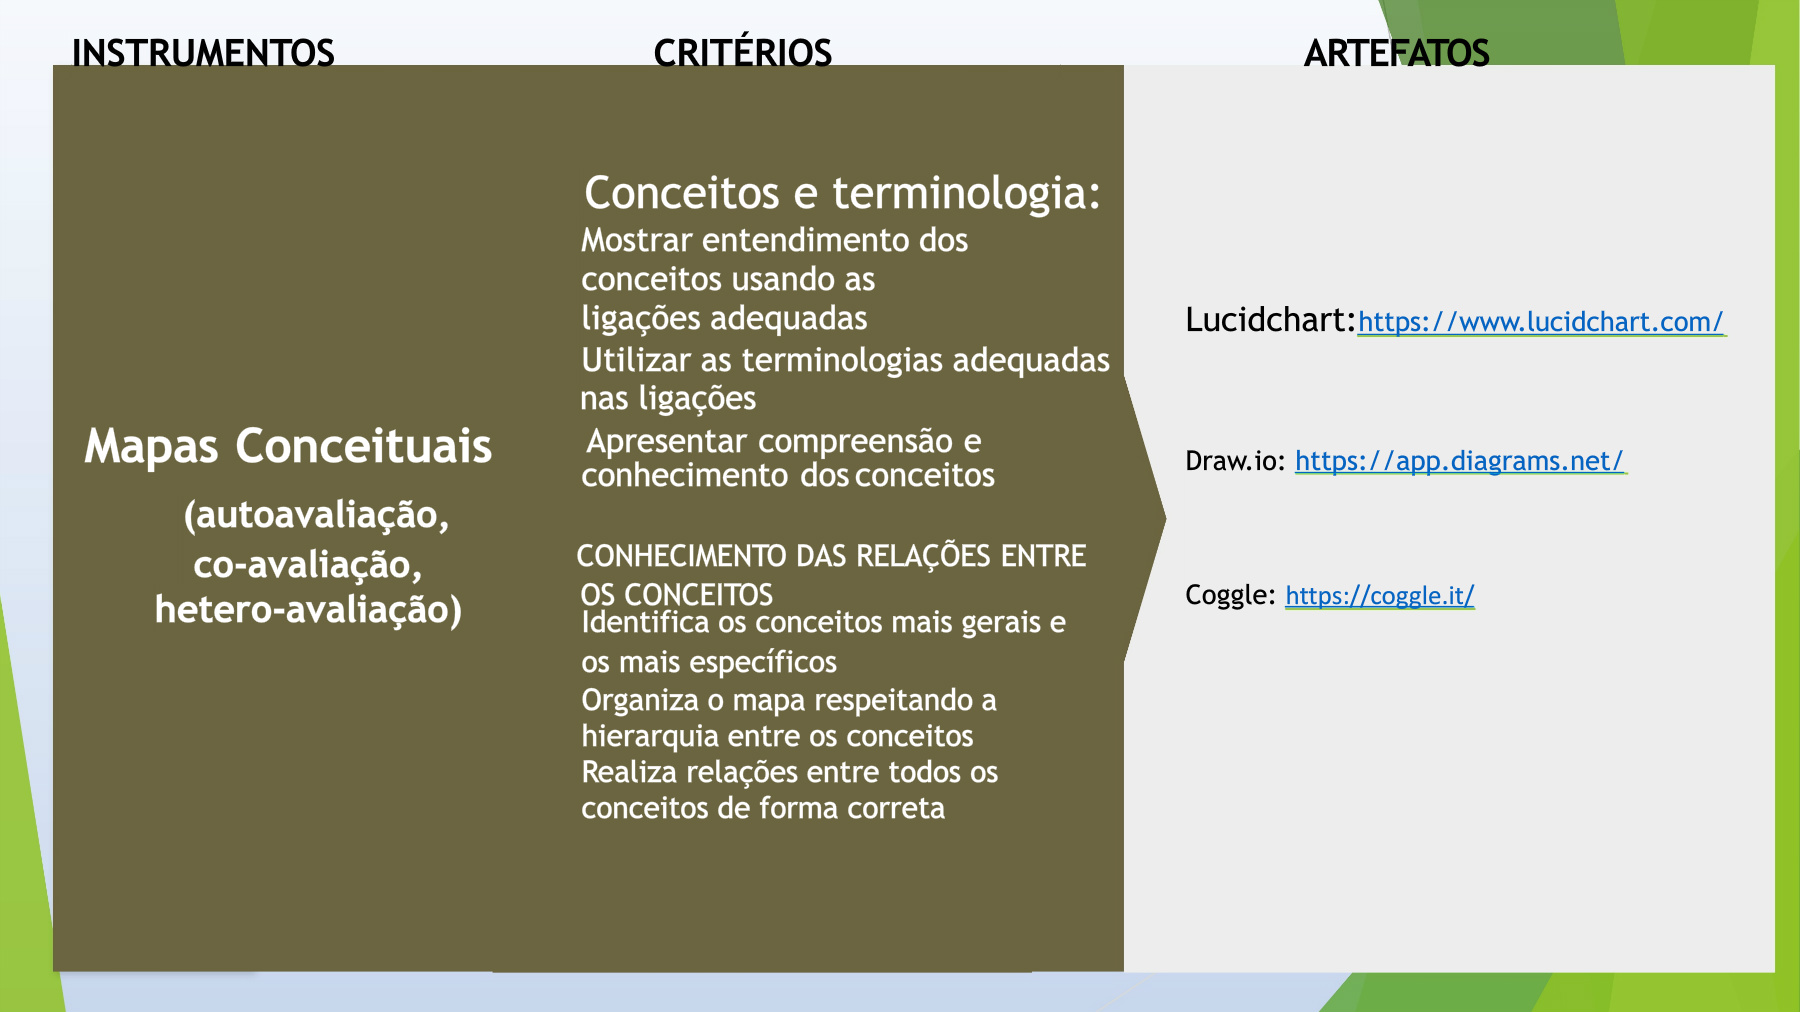
Task: Click the co-avaliação text line
Action: 308,565
